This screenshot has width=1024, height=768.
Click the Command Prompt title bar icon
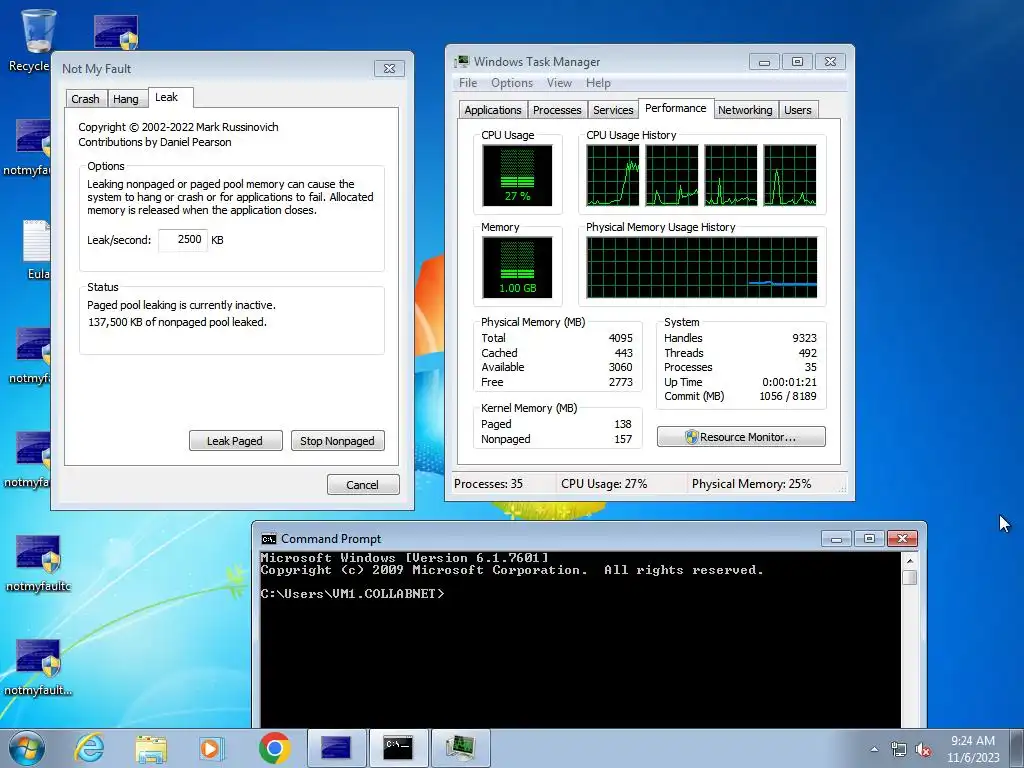pyautogui.click(x=268, y=539)
